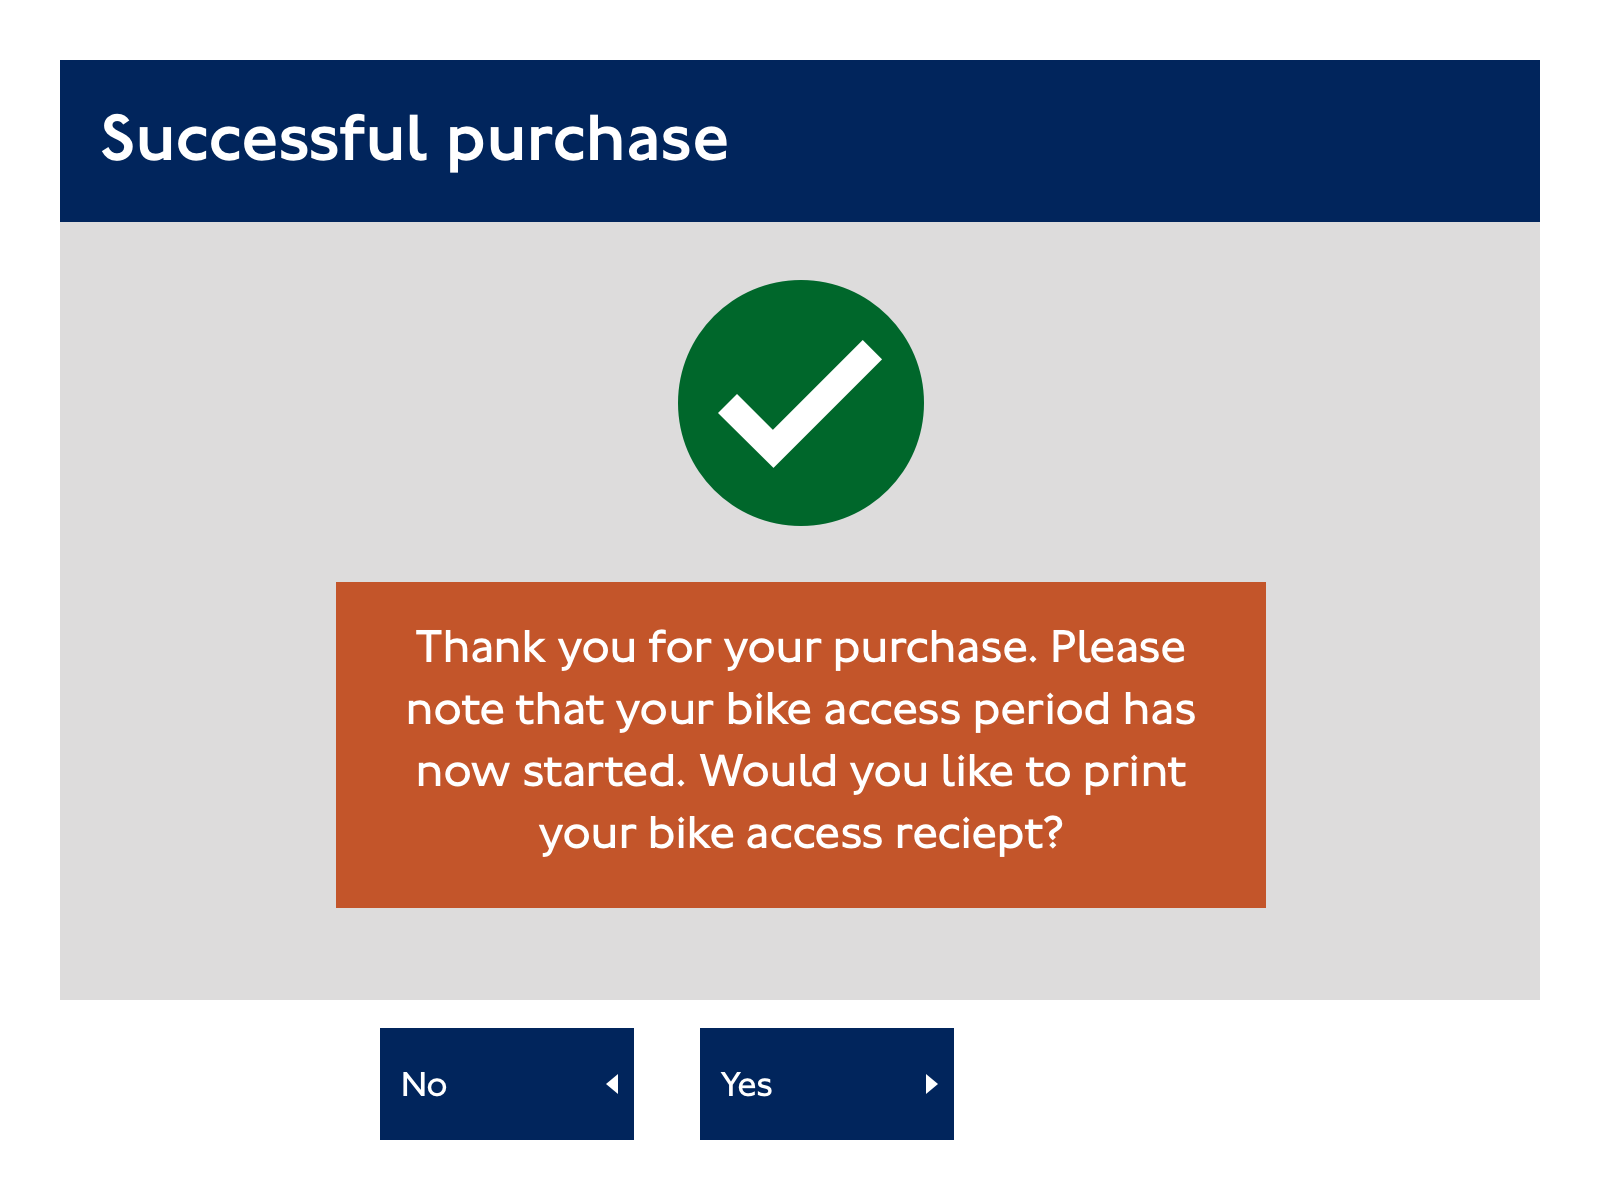Click the No button to skip receipt

(507, 1084)
